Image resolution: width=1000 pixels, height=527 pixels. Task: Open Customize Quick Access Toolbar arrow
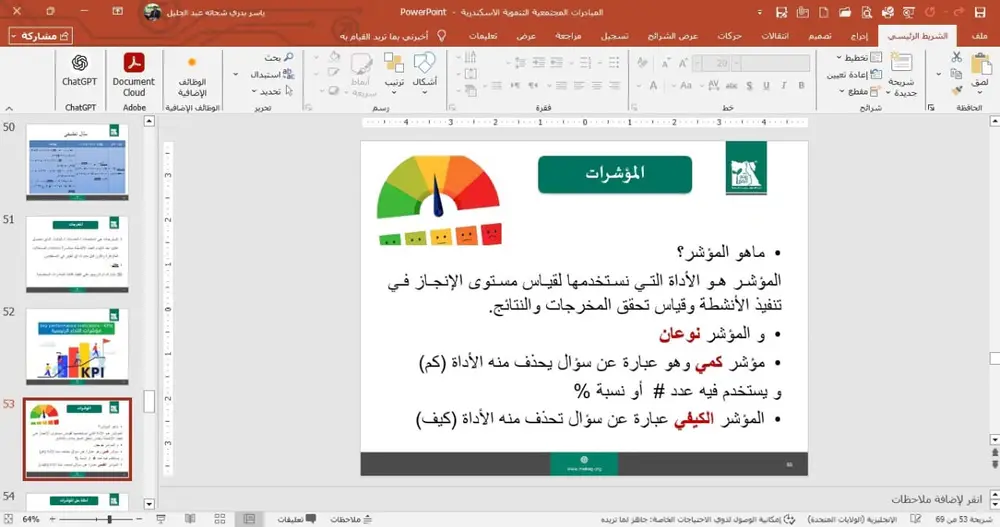click(x=760, y=12)
